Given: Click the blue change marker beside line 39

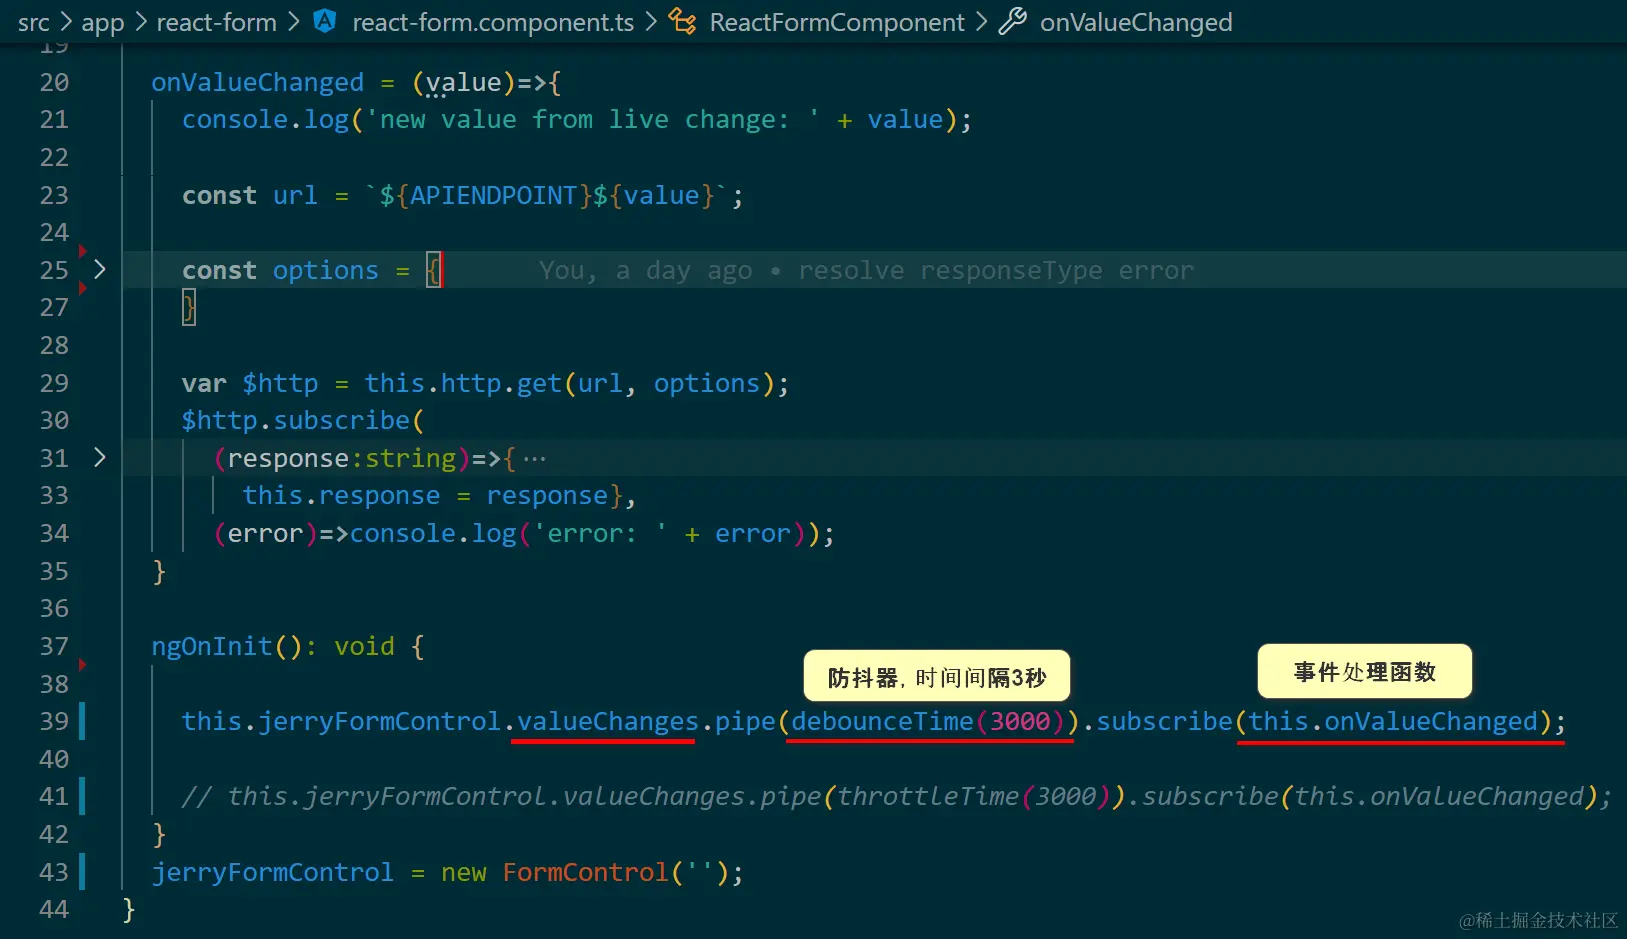Looking at the screenshot, I should coord(82,721).
